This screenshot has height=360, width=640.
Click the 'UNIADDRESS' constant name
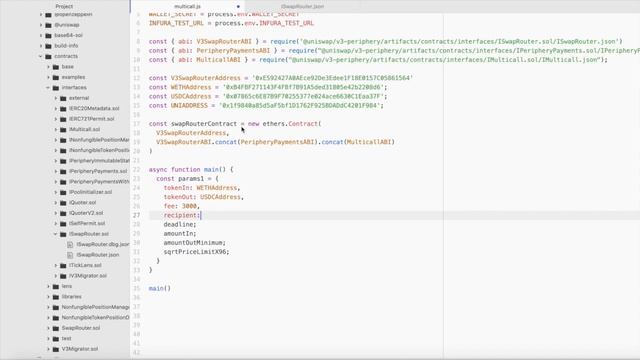[x=189, y=105]
